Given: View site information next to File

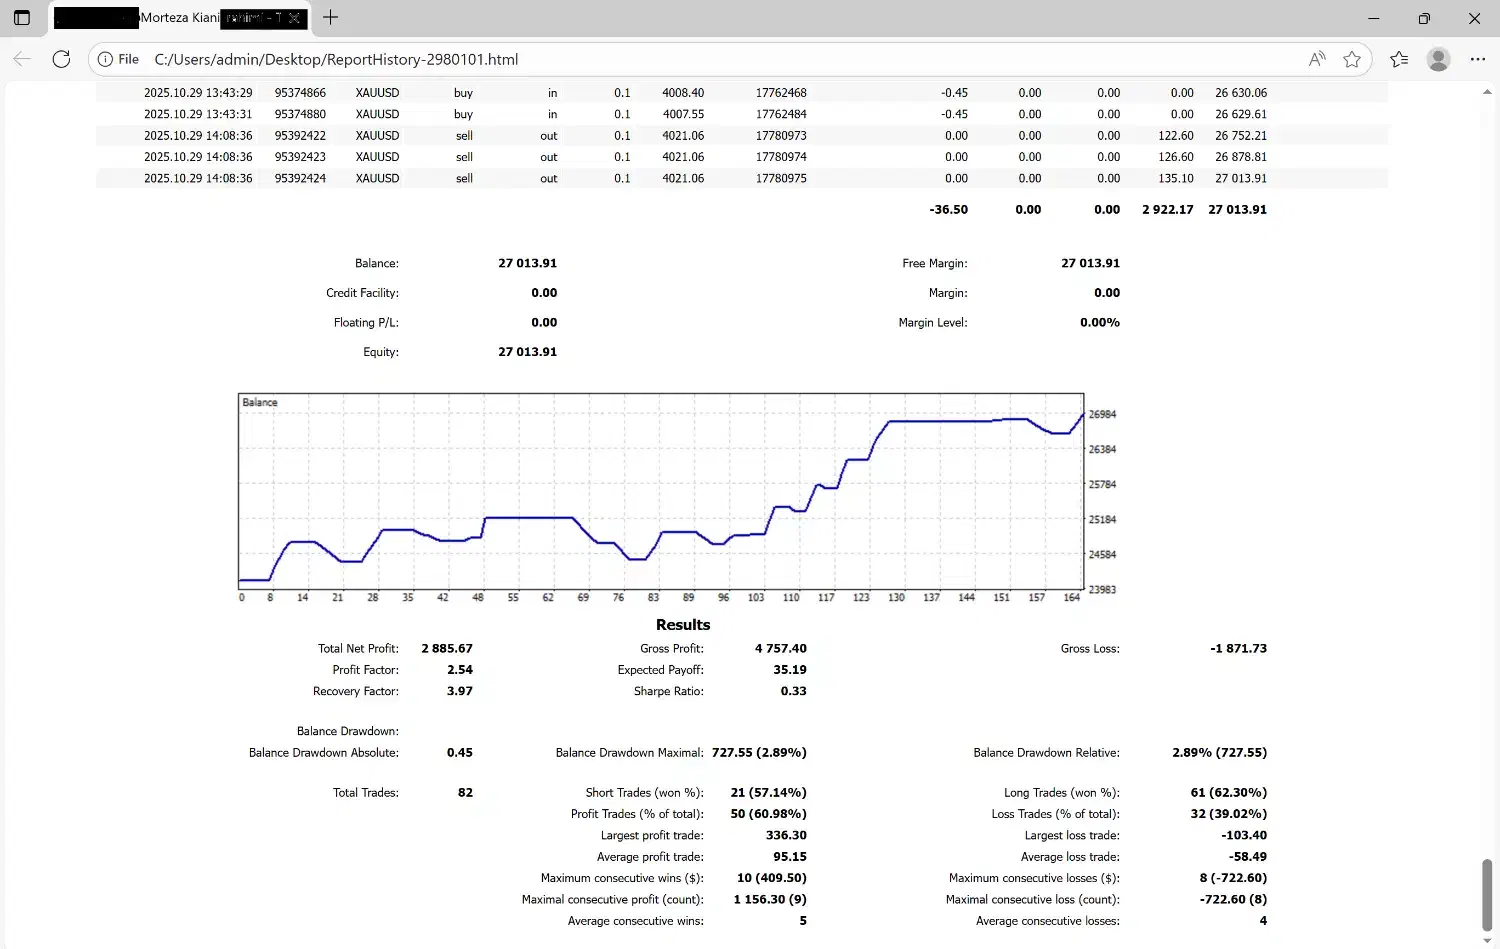Looking at the screenshot, I should tap(105, 59).
